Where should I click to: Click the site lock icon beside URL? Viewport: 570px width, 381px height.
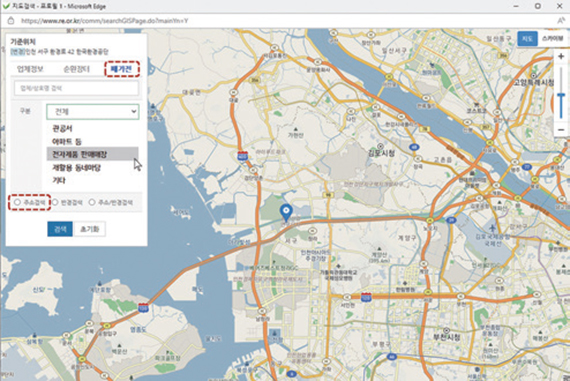(x=11, y=21)
